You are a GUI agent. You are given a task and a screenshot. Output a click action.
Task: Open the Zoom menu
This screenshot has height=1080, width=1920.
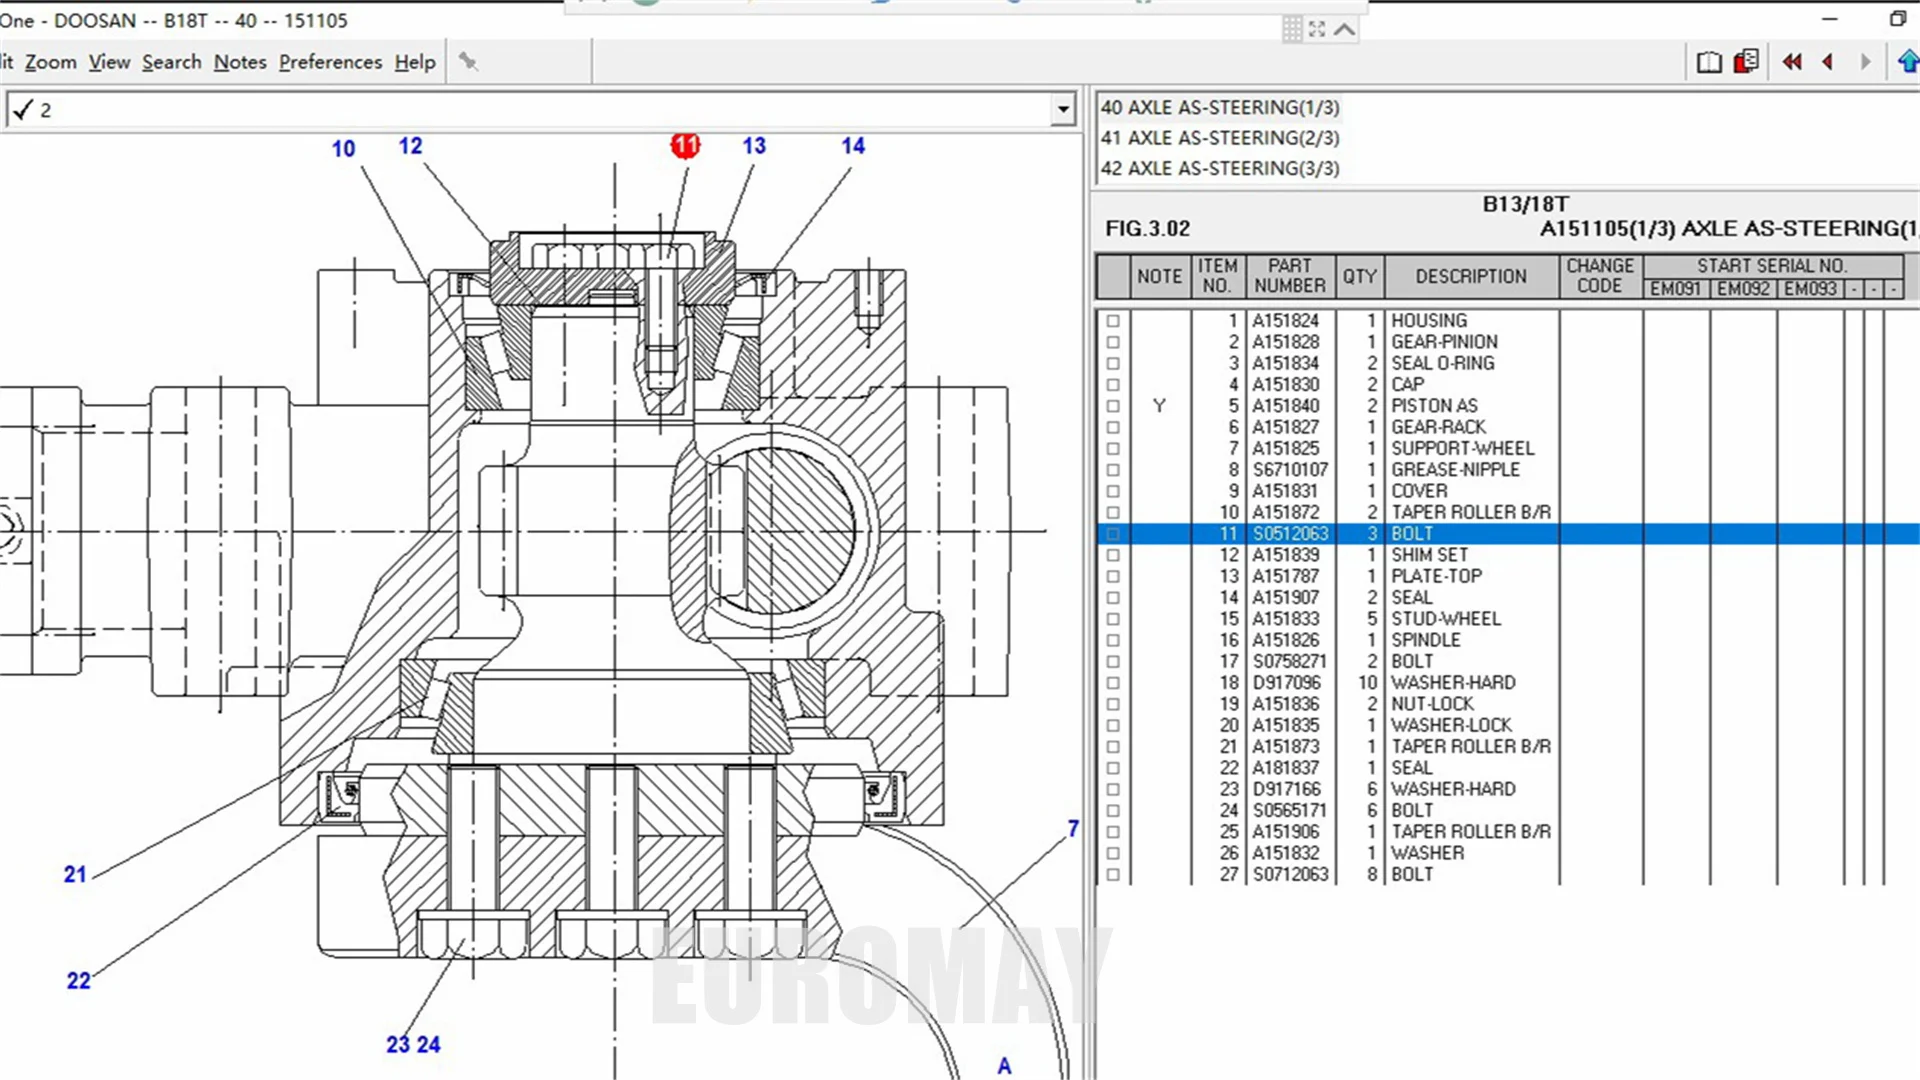(x=50, y=62)
